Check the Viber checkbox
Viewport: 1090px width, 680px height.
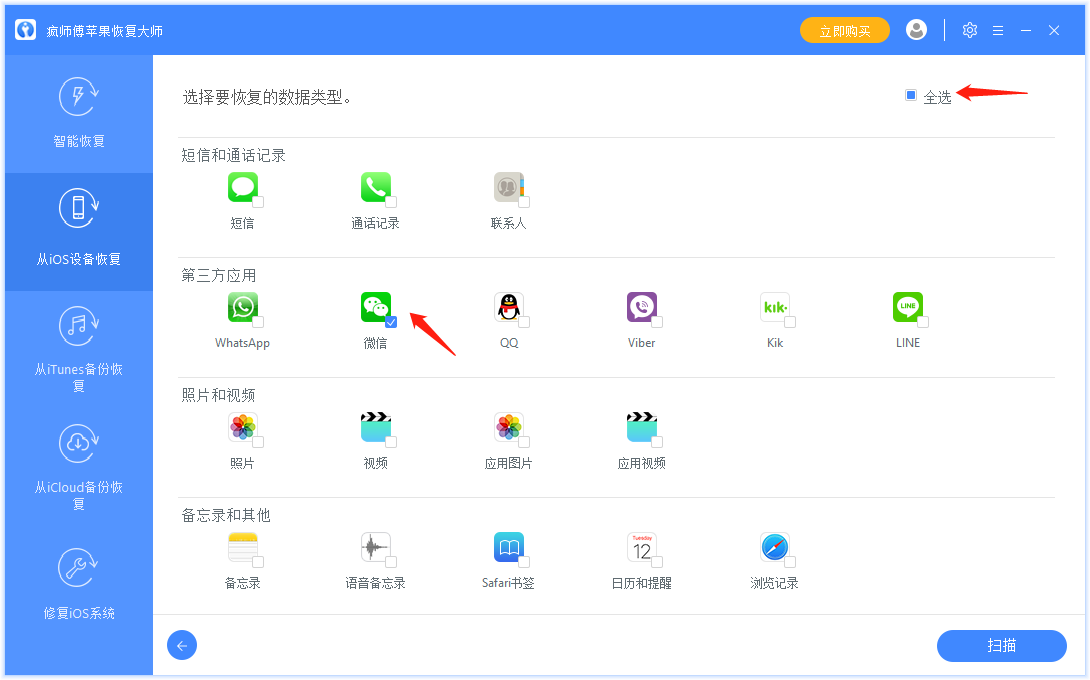657,322
